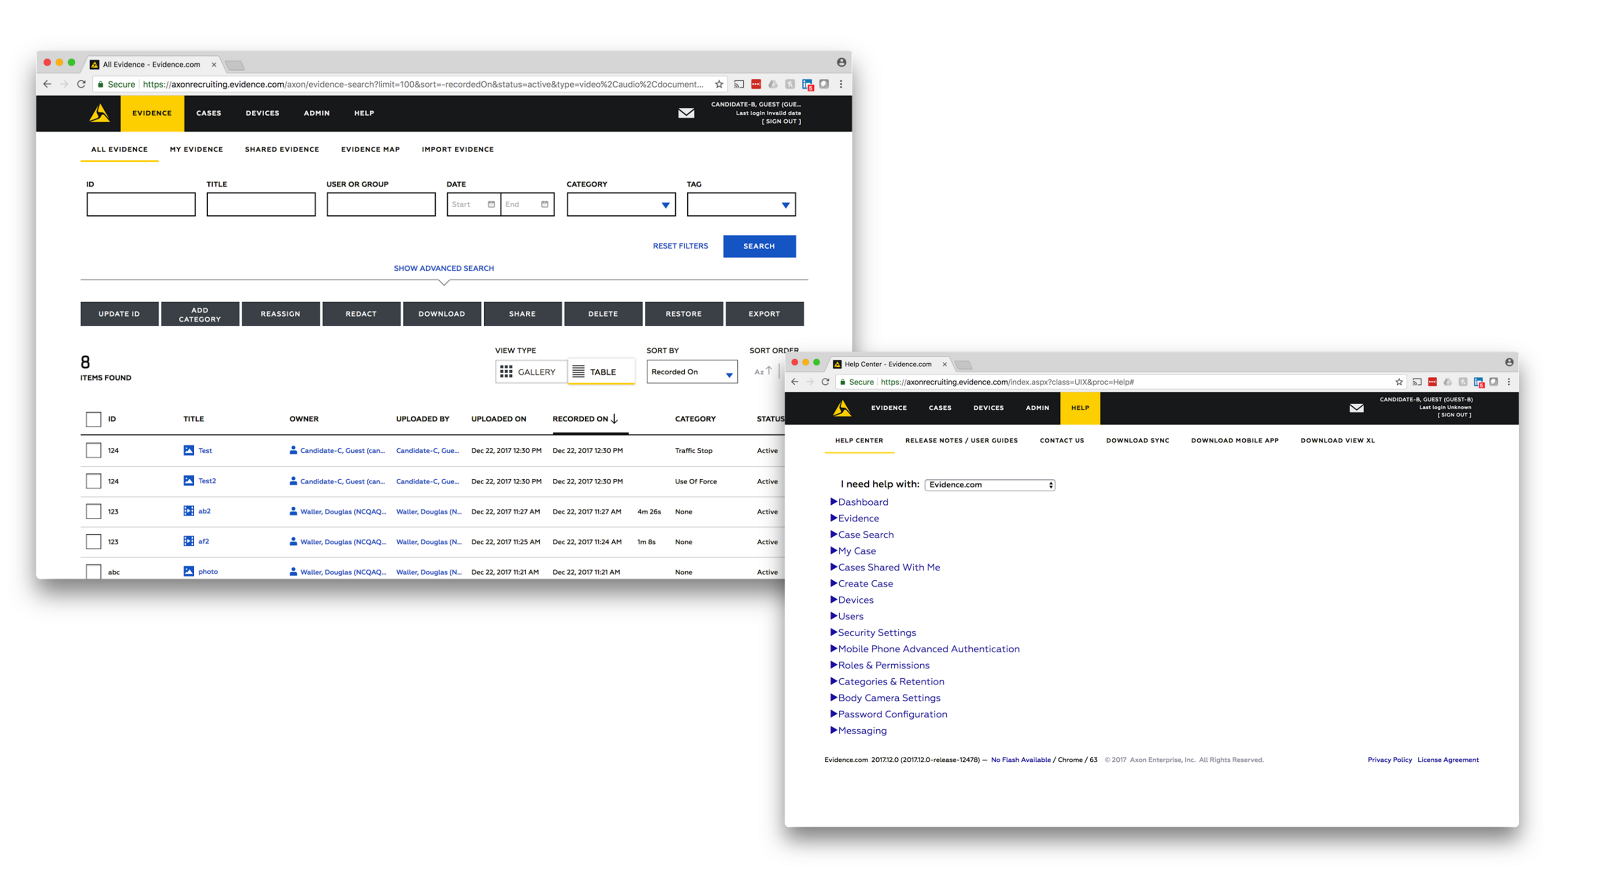Click the image icon beside photo title

click(188, 572)
